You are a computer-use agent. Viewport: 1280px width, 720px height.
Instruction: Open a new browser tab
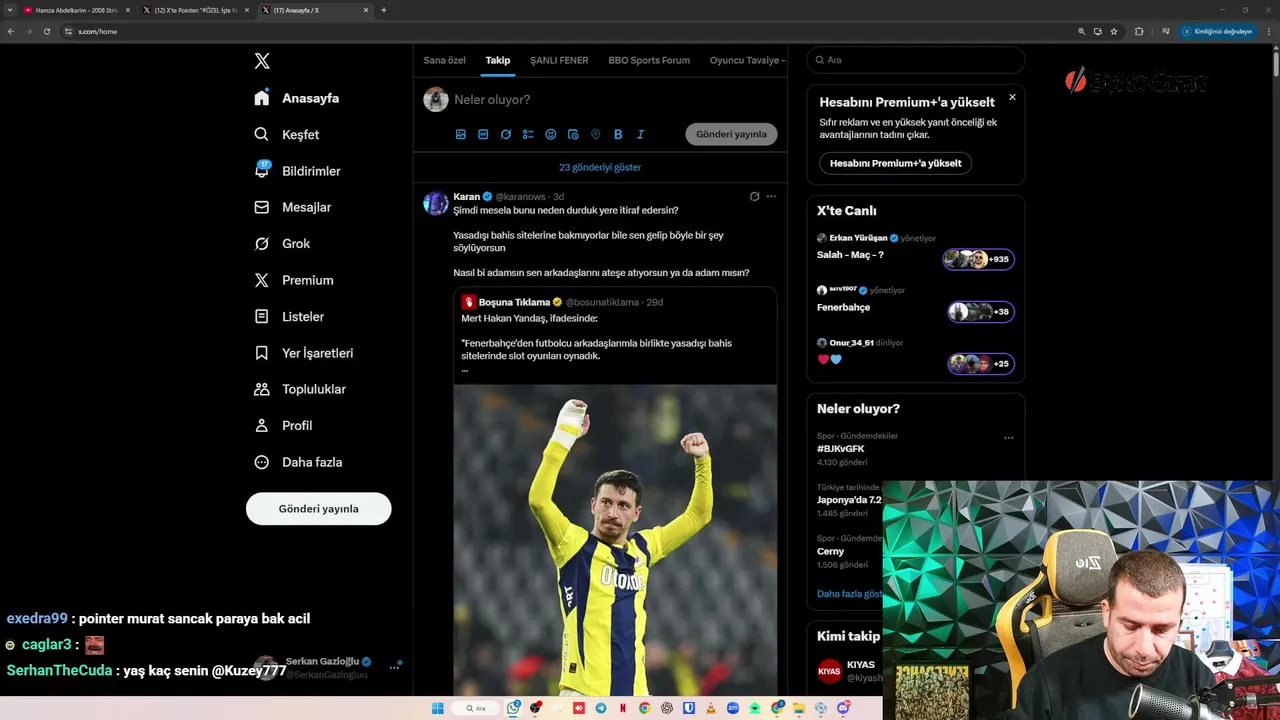click(x=384, y=10)
